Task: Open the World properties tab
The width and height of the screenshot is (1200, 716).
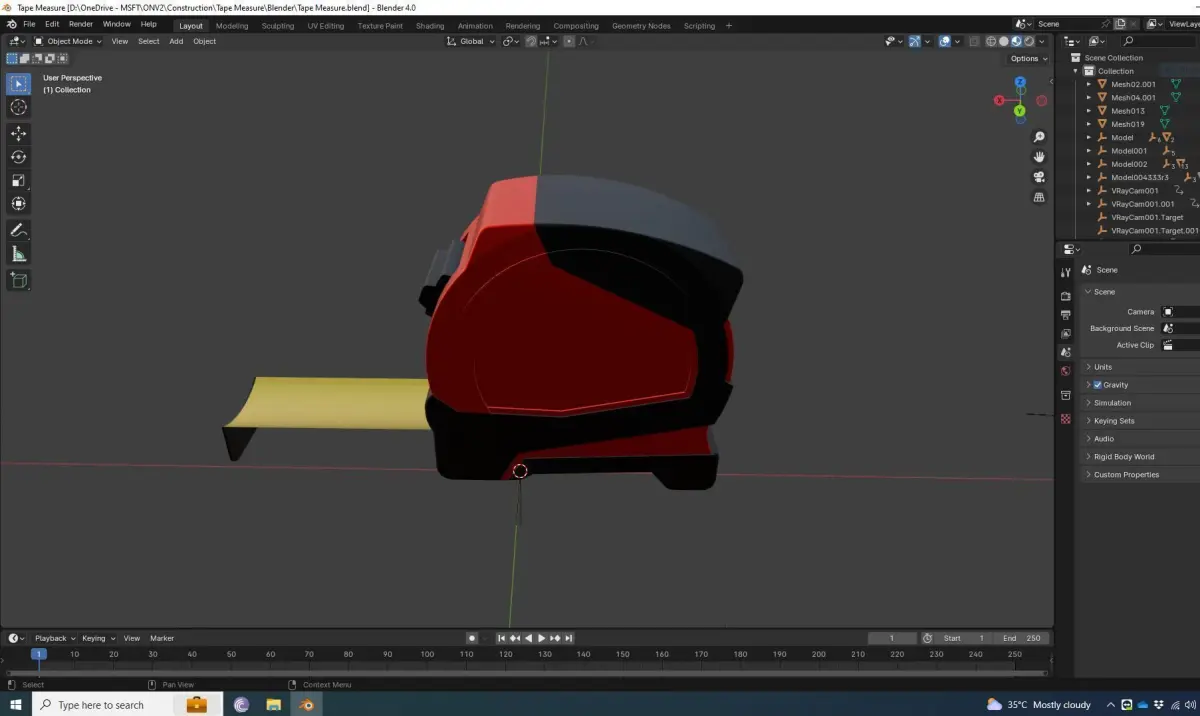Action: pos(1065,371)
